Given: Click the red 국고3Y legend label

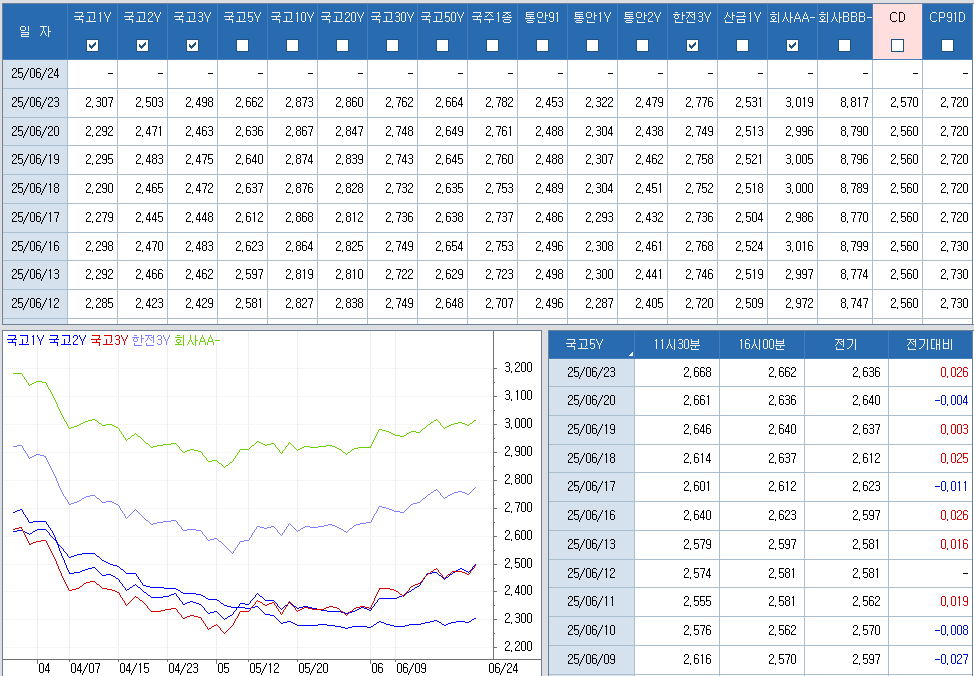Looking at the screenshot, I should tap(109, 340).
